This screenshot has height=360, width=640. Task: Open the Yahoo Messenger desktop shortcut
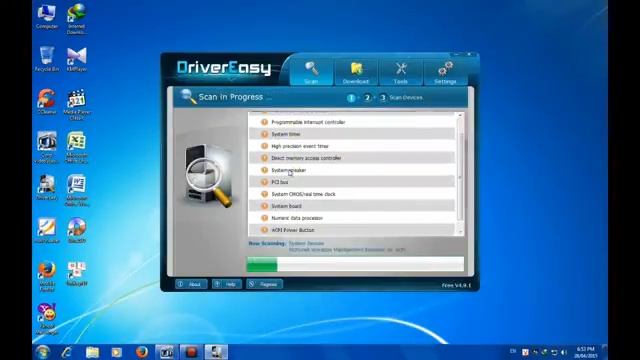coord(47,319)
